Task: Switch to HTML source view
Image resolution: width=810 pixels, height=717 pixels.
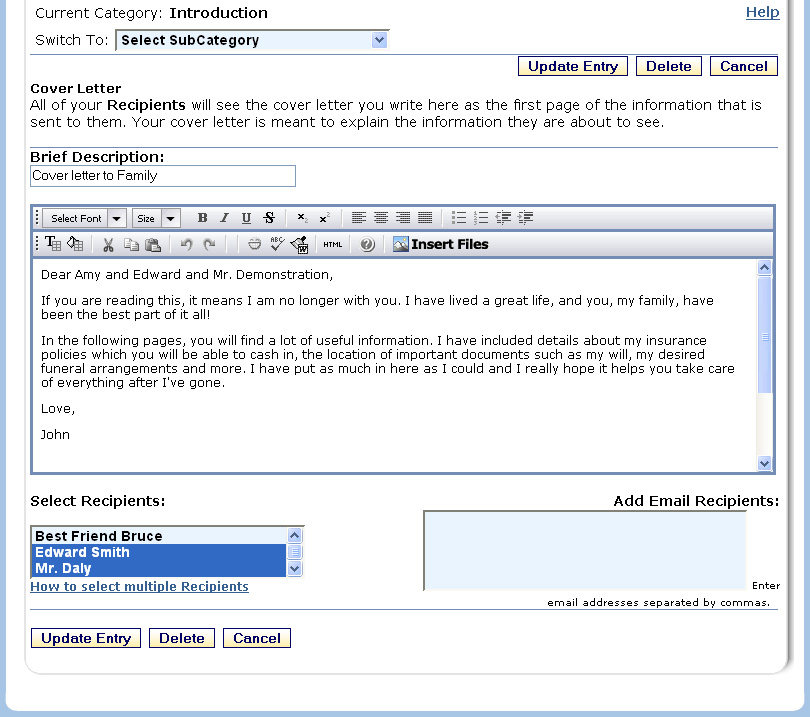Action: pyautogui.click(x=333, y=244)
